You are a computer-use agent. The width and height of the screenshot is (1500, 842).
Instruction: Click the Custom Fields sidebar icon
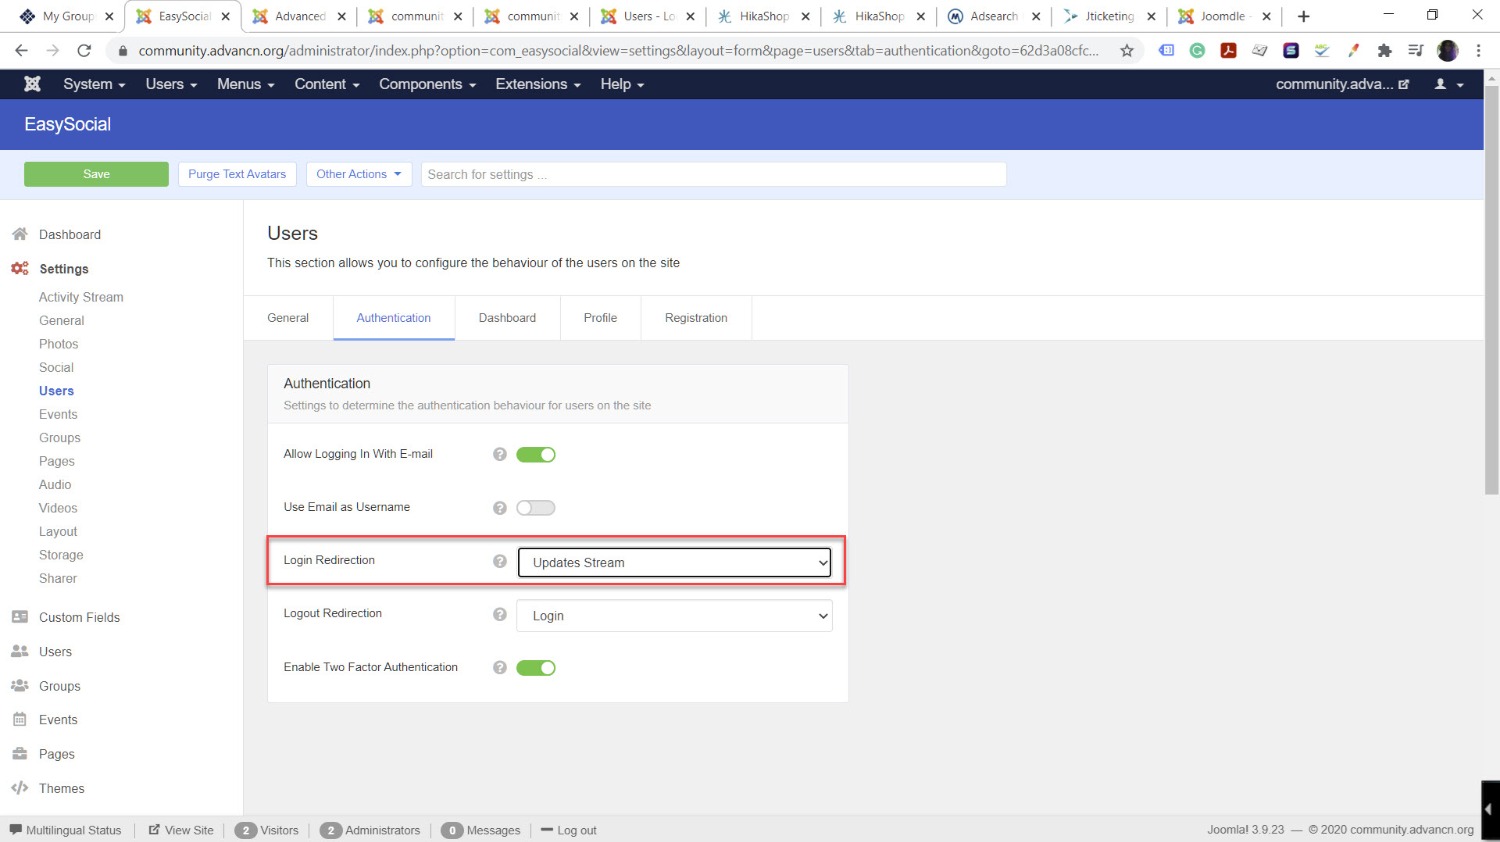[x=19, y=617]
